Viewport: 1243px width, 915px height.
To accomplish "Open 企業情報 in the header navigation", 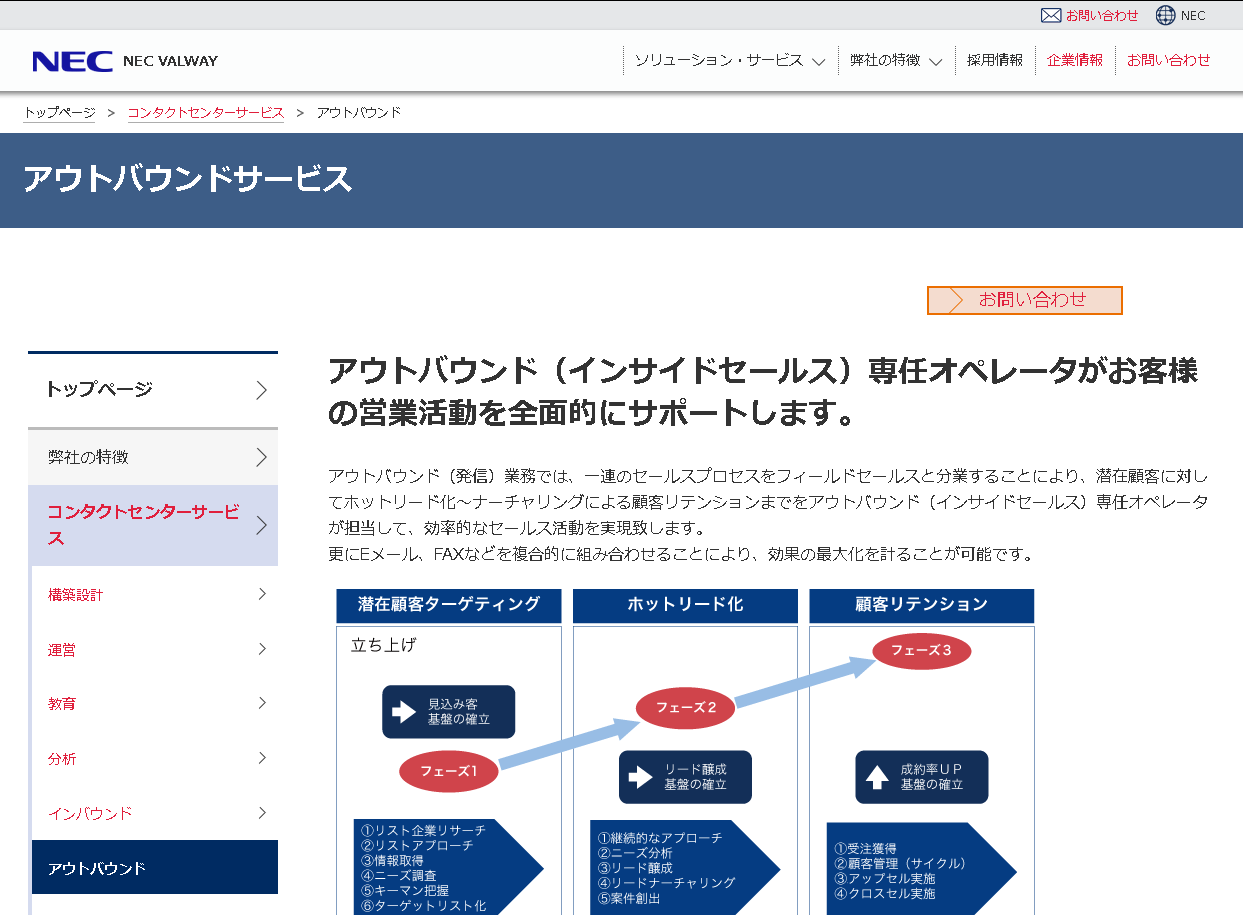I will [1075, 60].
